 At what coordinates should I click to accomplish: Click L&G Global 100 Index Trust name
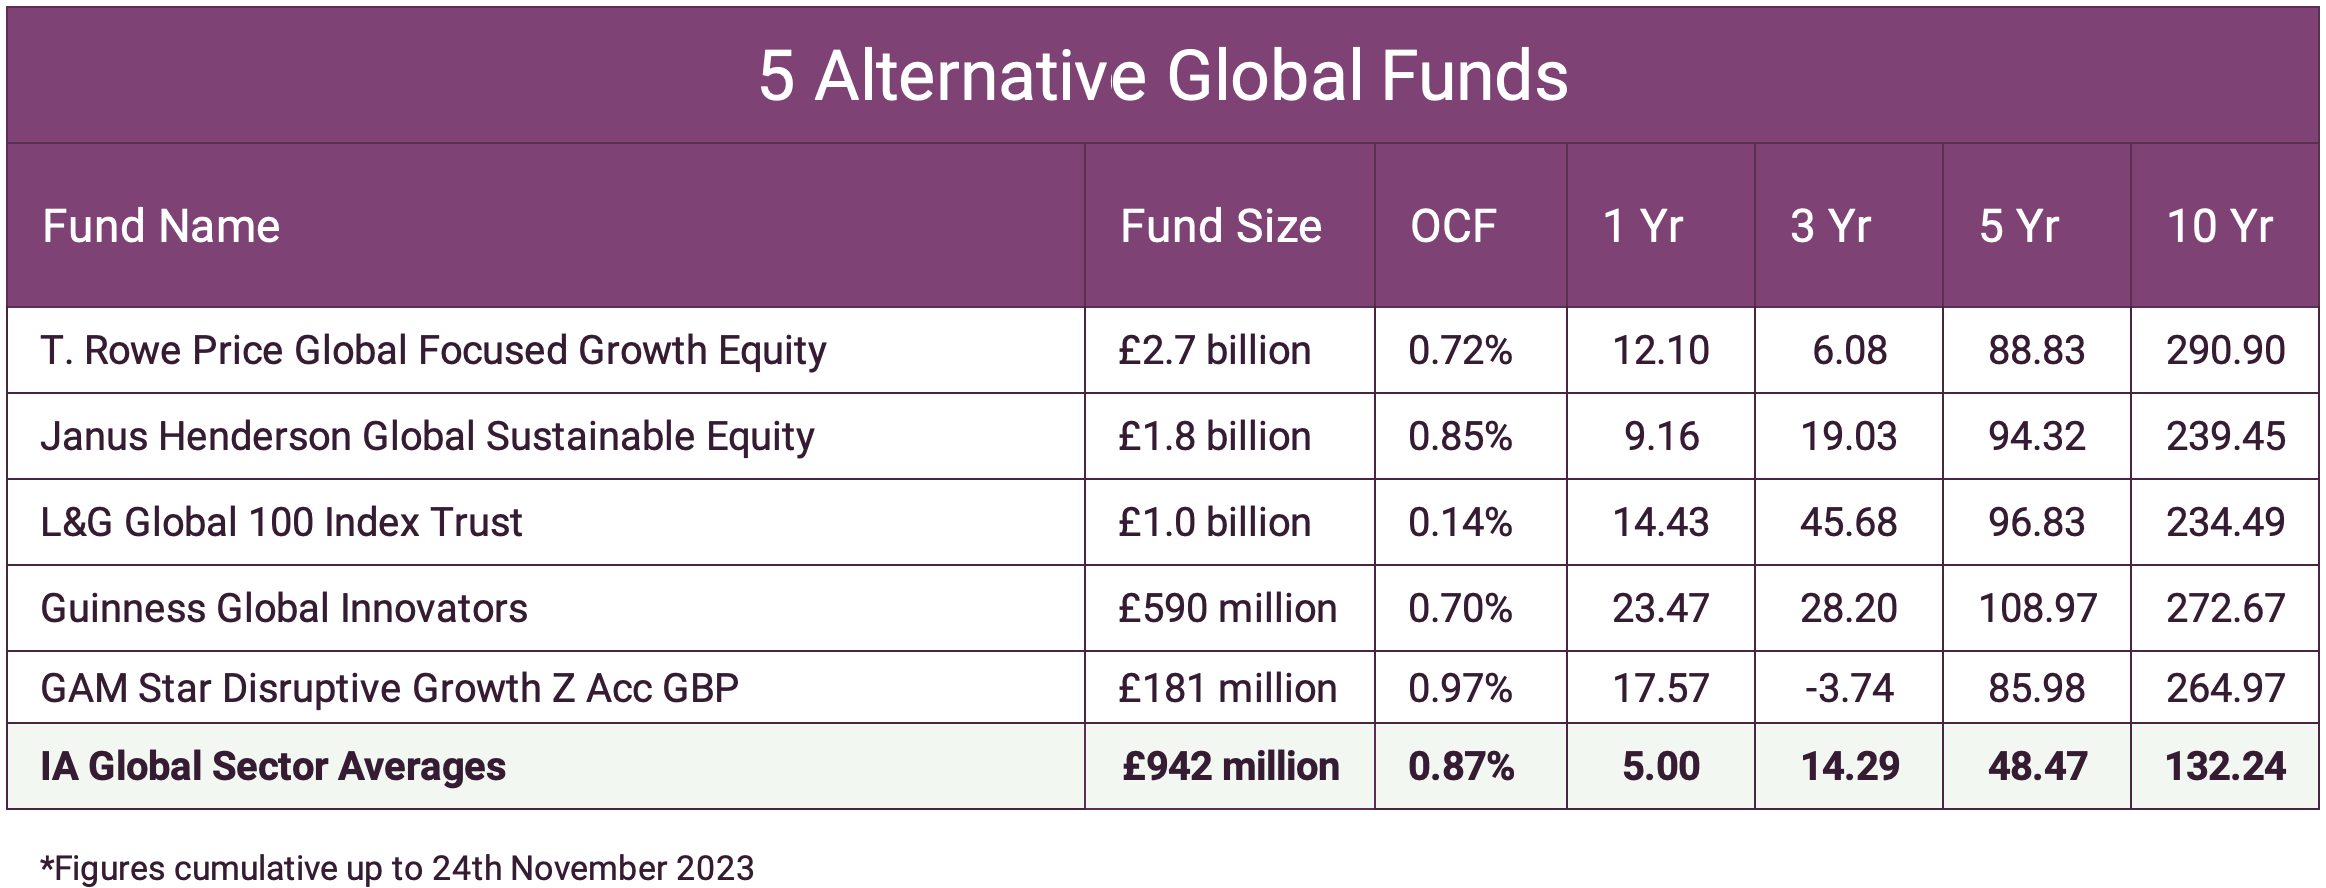point(281,523)
